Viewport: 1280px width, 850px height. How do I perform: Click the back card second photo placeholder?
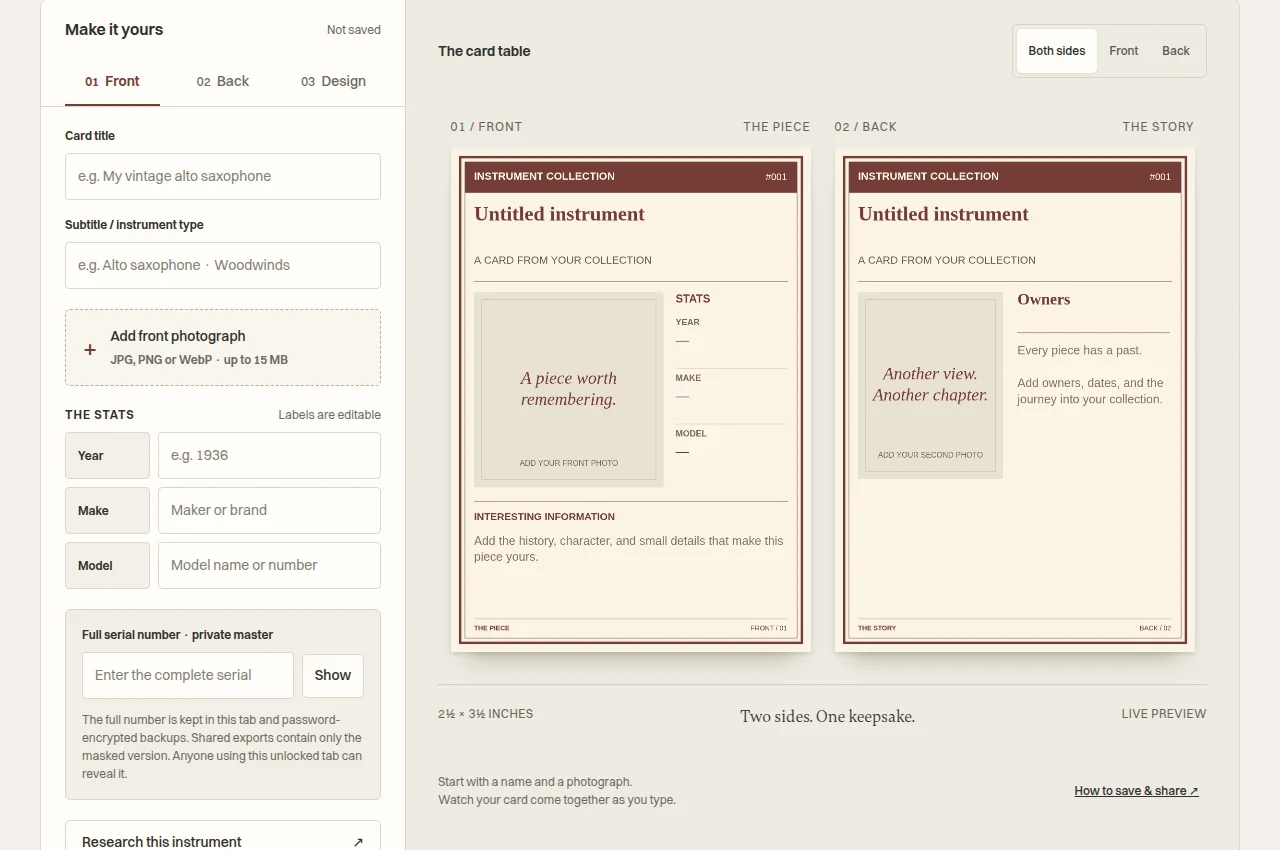click(x=930, y=385)
